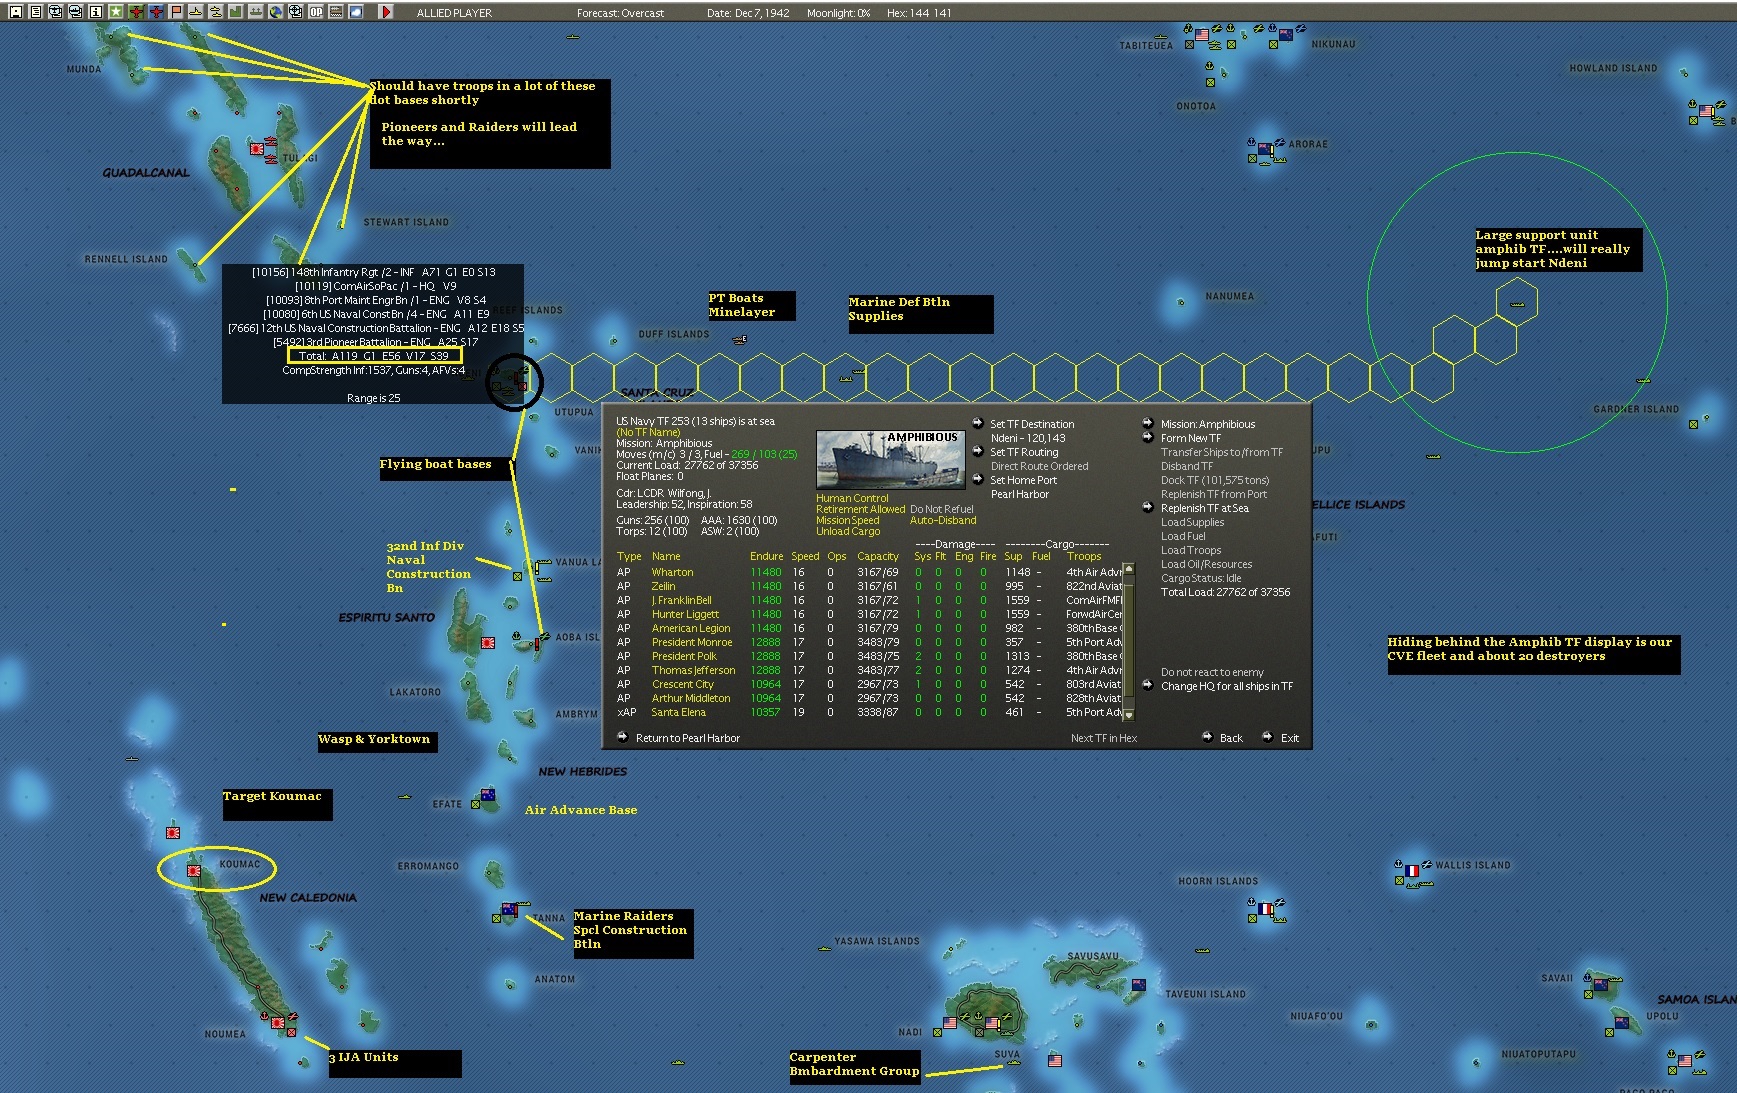Click Replenish TF at Sea
The height and width of the screenshot is (1093, 1737).
pos(1205,508)
